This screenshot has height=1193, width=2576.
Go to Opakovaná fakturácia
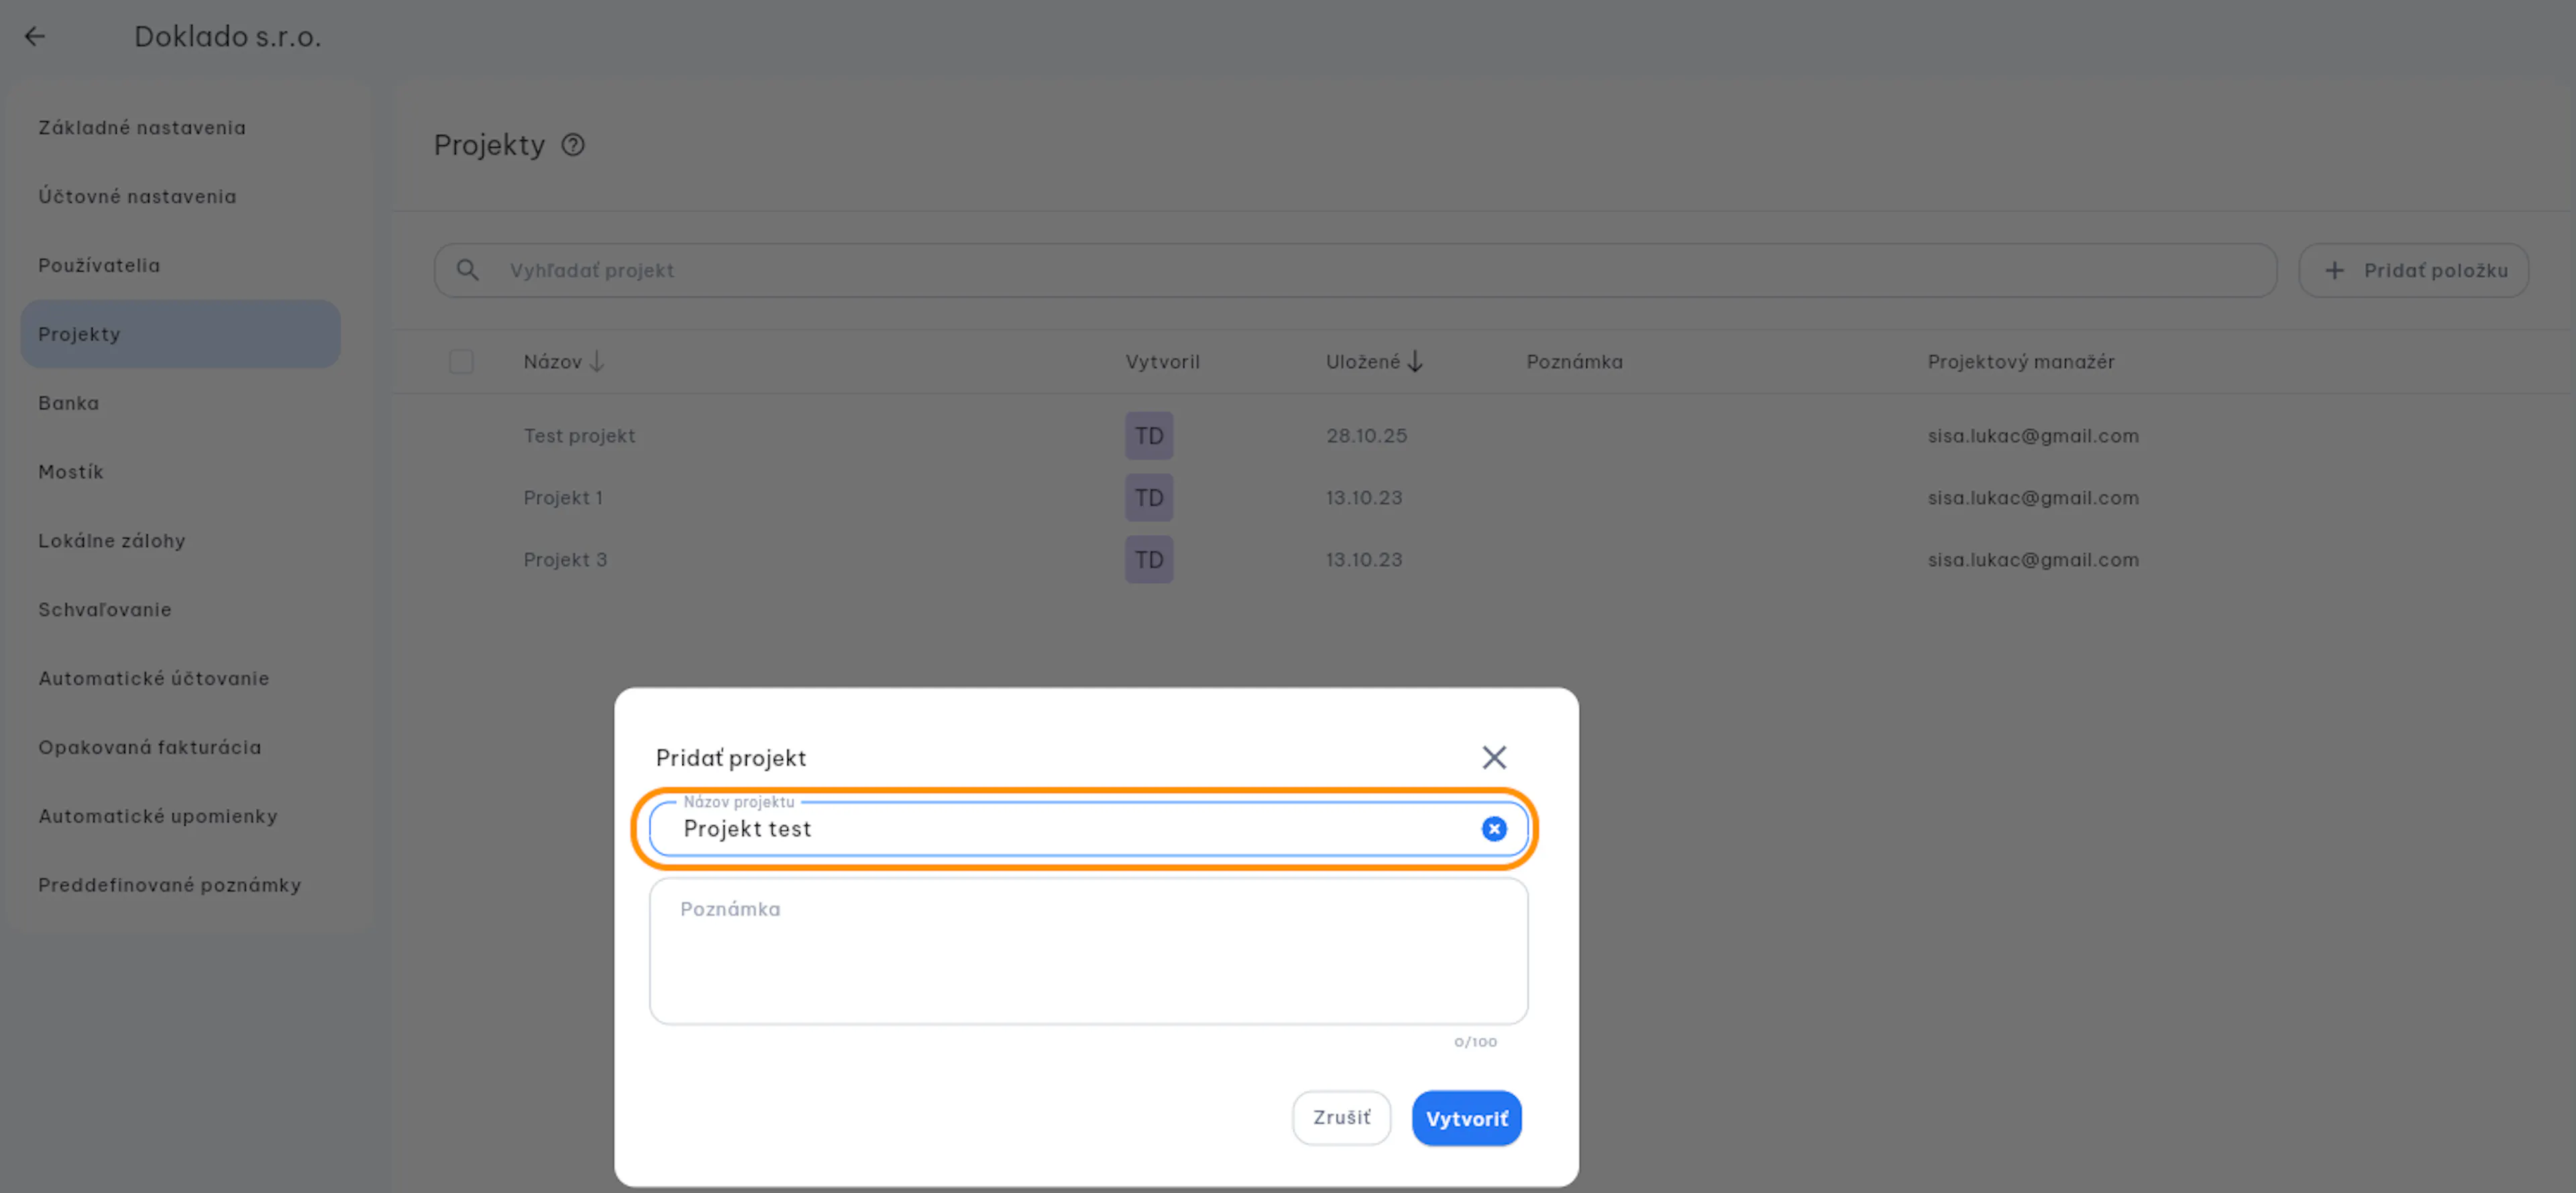click(180, 748)
